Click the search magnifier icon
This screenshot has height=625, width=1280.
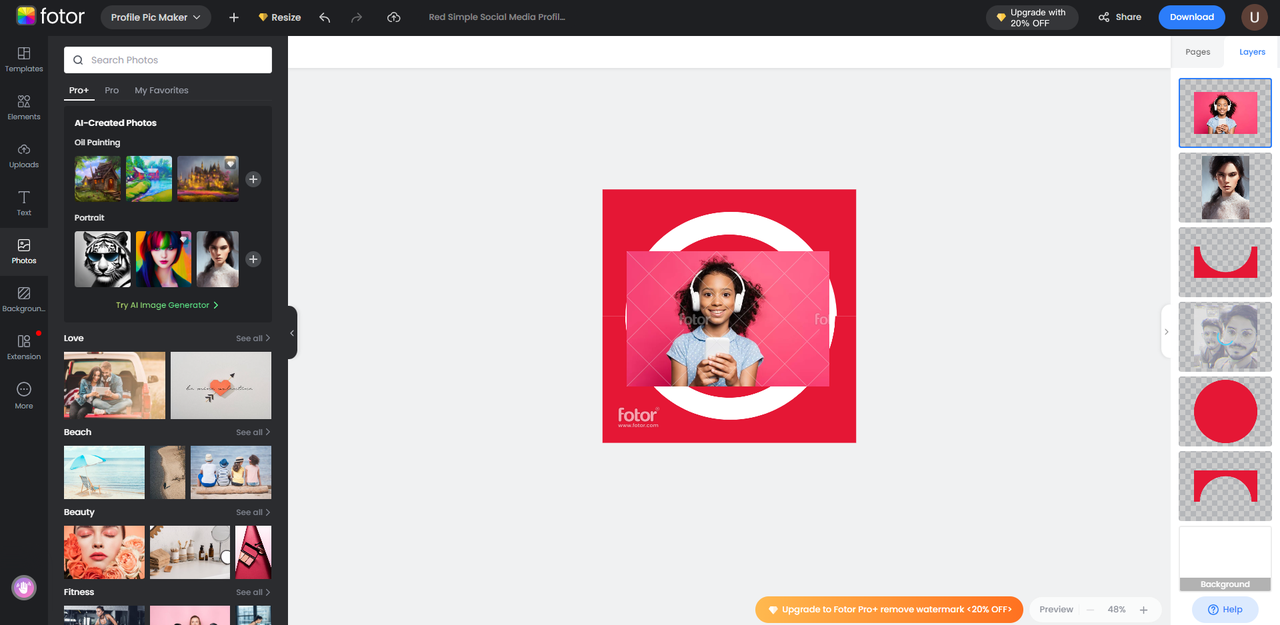tap(78, 60)
